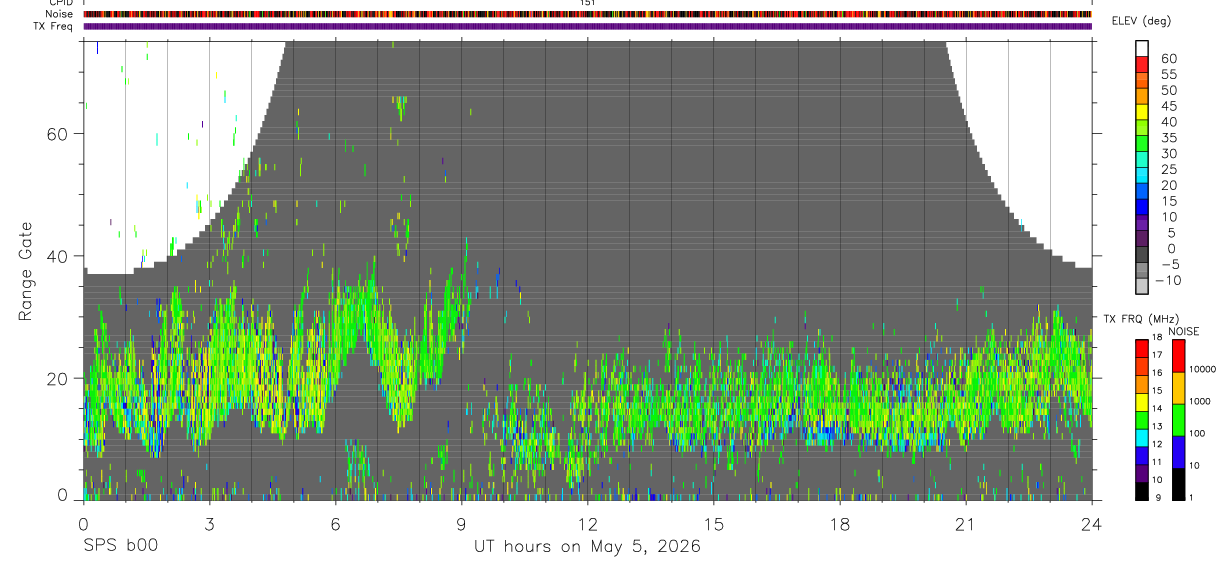The height and width of the screenshot is (567, 1228).
Task: Click the x-axis tick label '9'
Action: click(x=461, y=523)
